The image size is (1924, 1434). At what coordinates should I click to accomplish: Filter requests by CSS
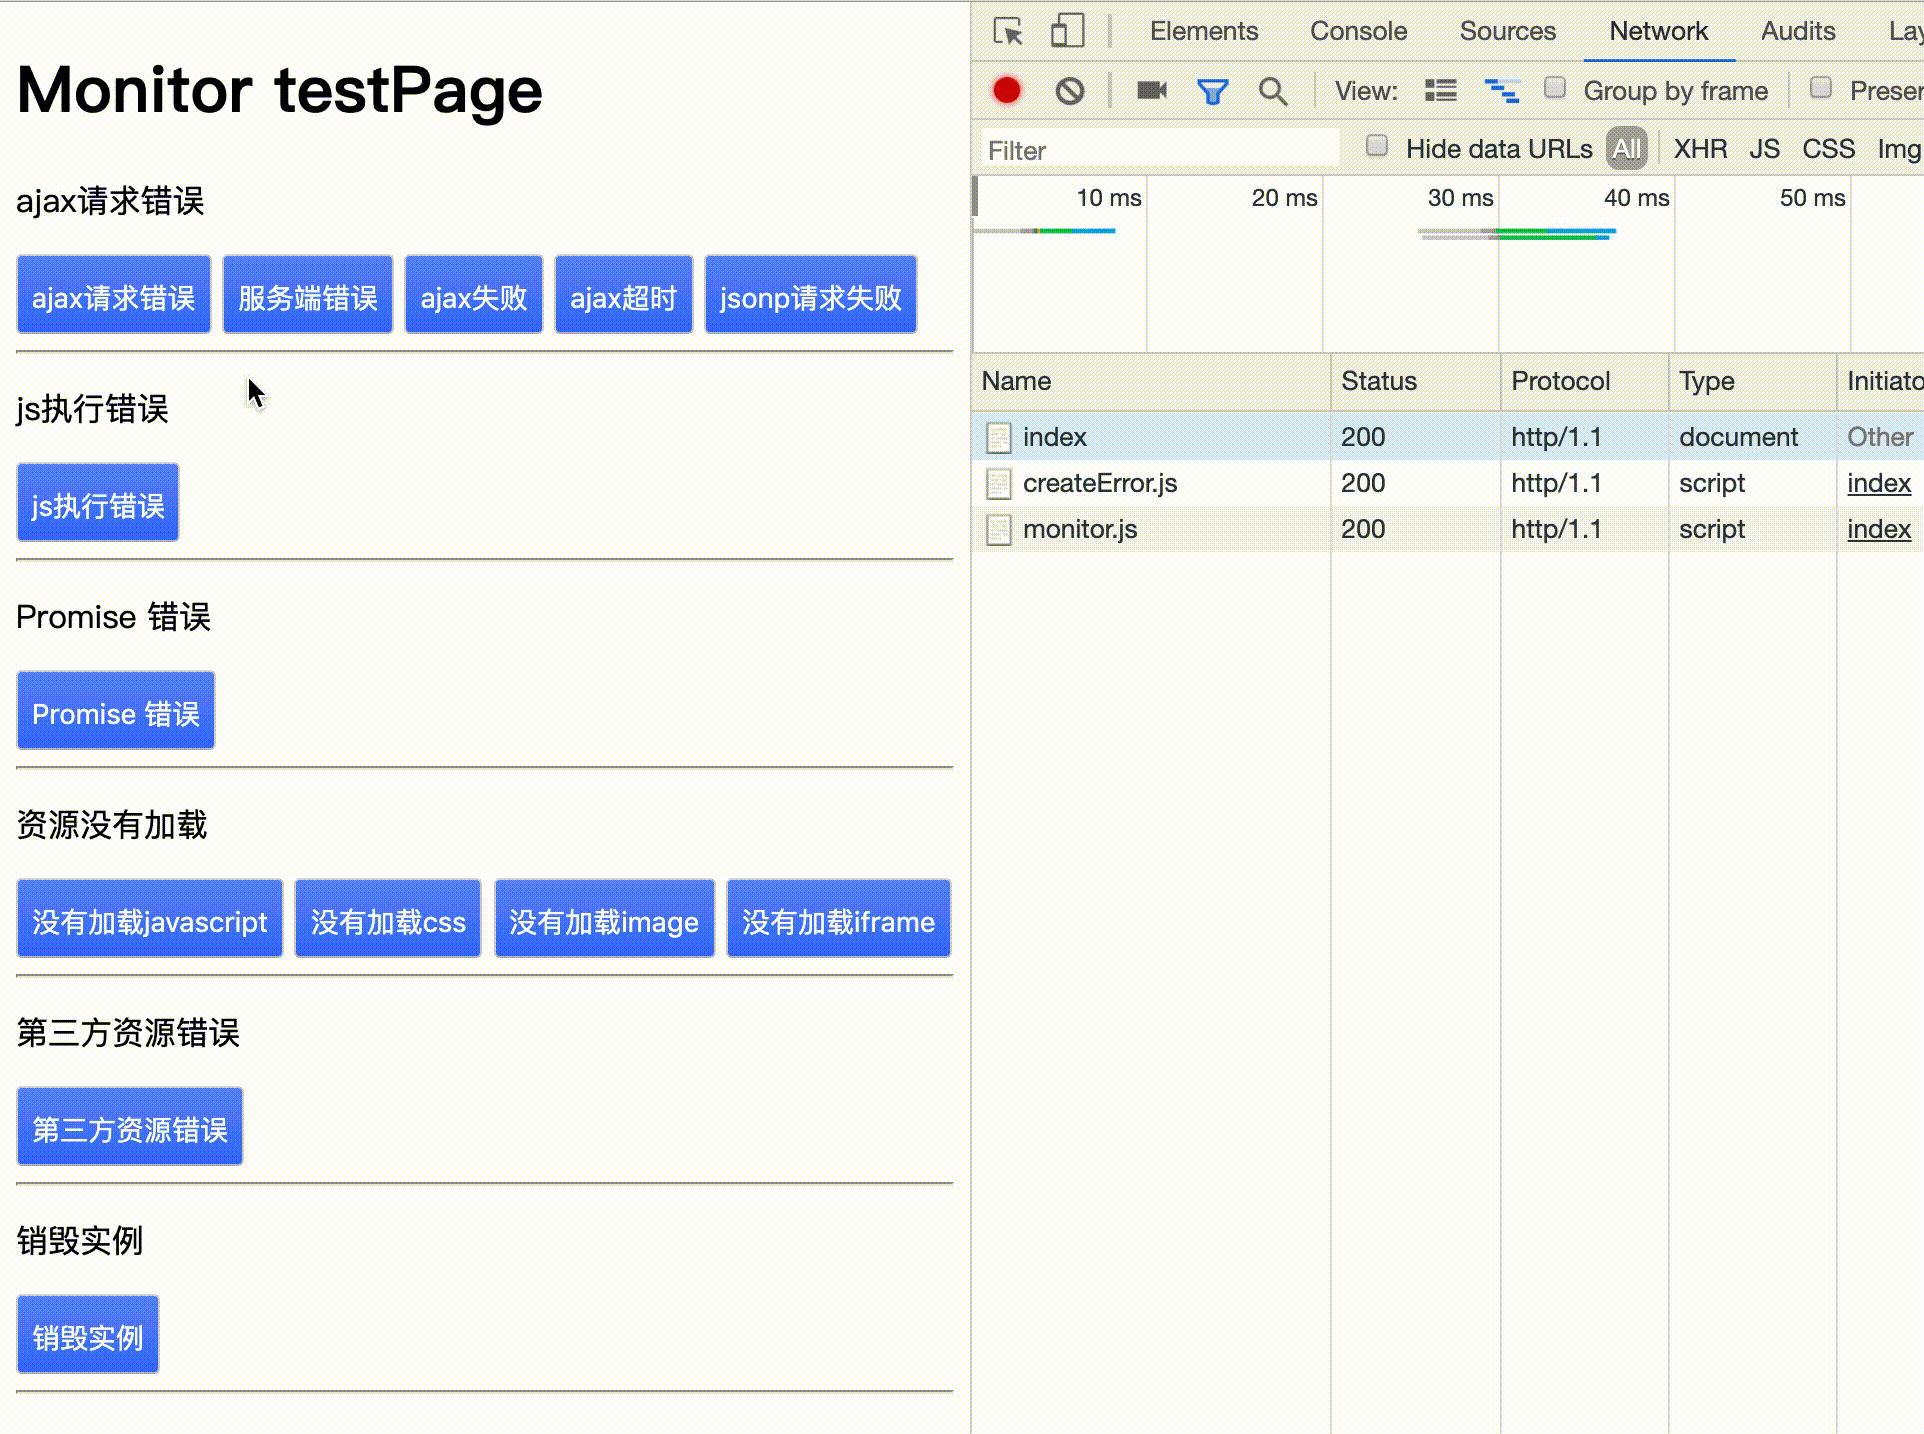point(1828,149)
